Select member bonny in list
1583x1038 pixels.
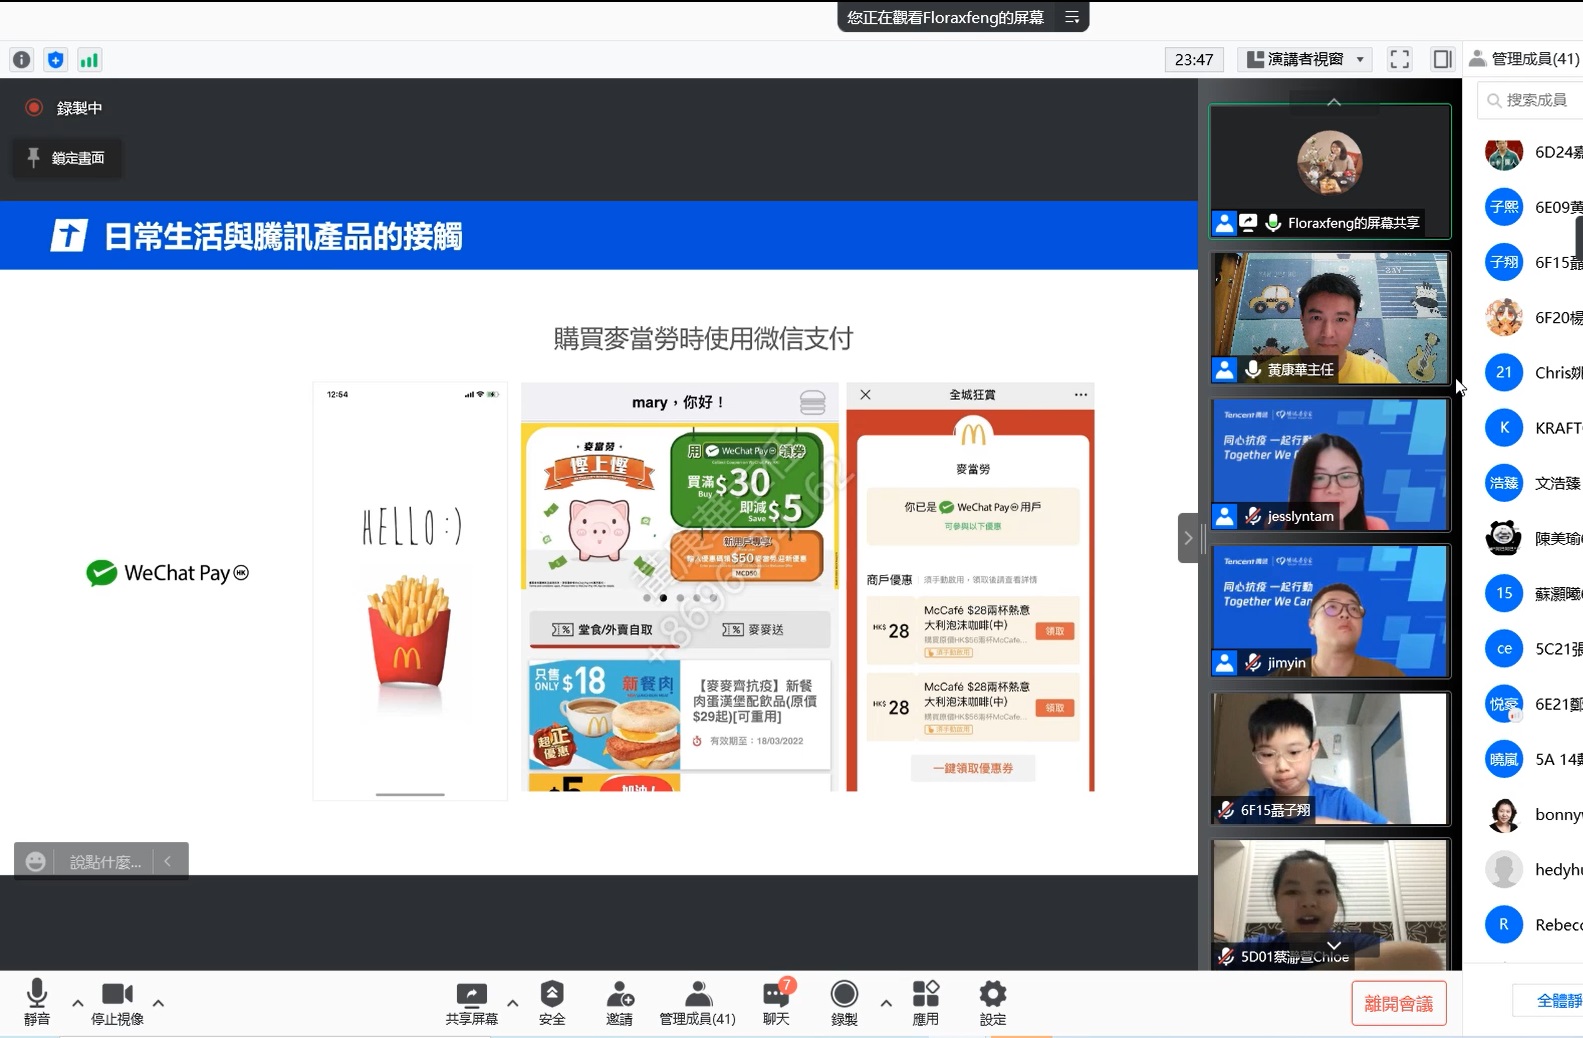click(1530, 815)
